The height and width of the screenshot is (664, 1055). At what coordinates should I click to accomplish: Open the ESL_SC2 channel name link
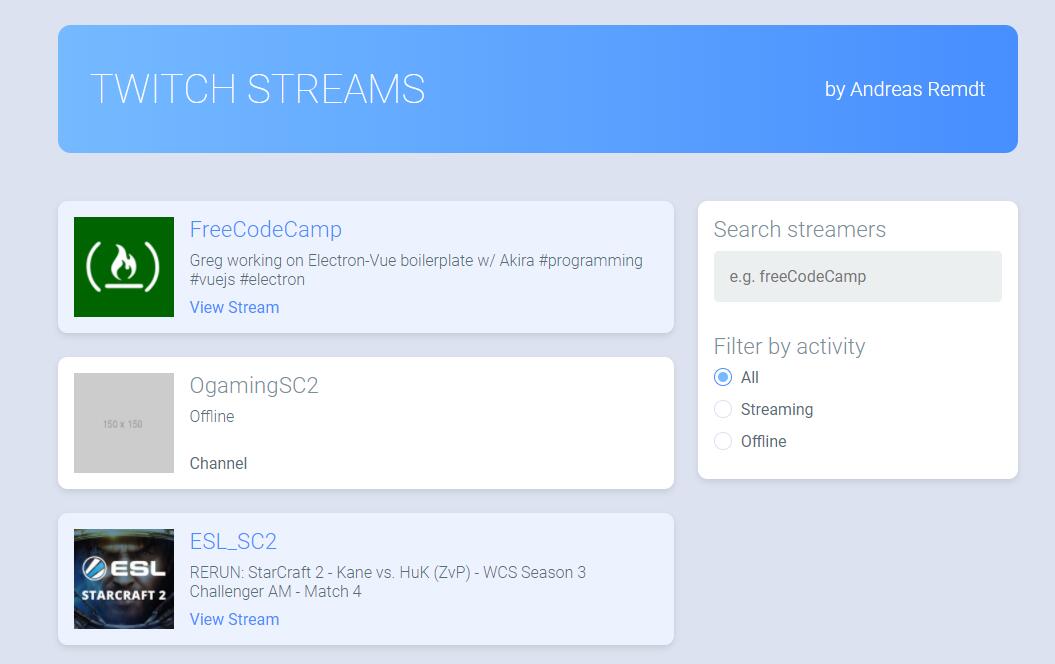pyautogui.click(x=233, y=541)
